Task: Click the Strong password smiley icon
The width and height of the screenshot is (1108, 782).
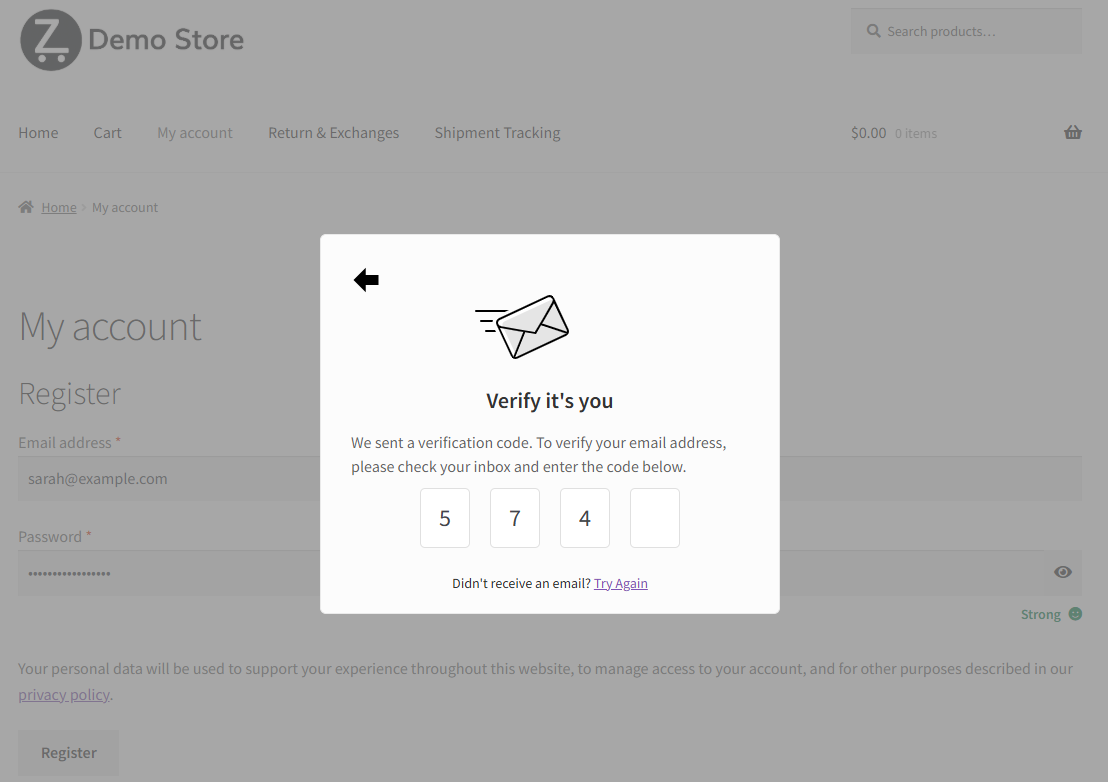Action: pos(1075,614)
